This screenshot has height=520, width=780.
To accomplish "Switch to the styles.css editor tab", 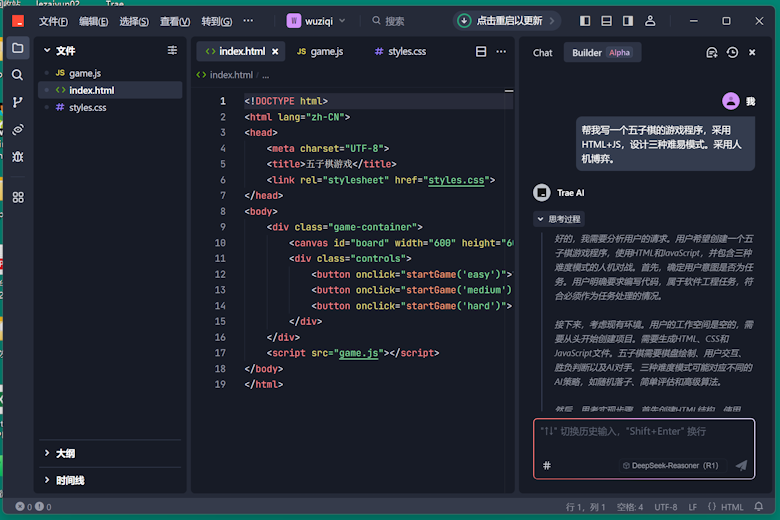I will tap(401, 52).
